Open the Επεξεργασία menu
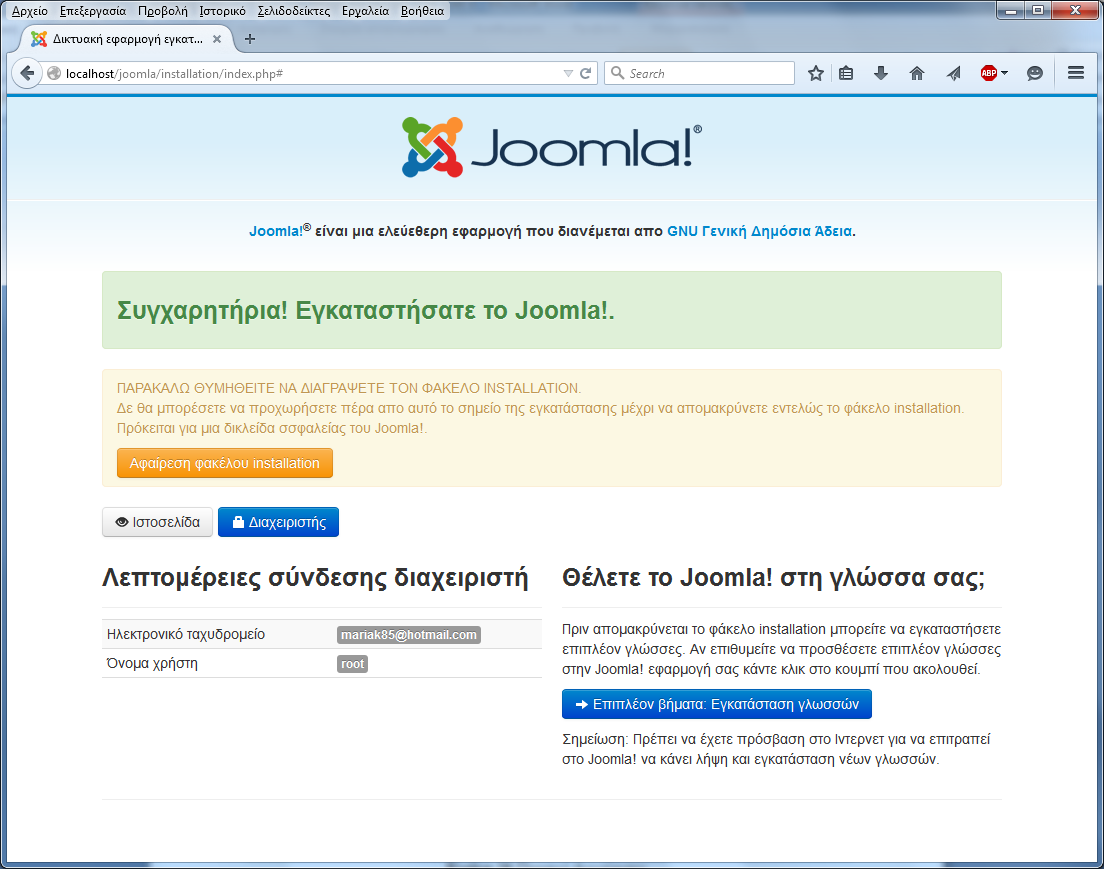 93,11
